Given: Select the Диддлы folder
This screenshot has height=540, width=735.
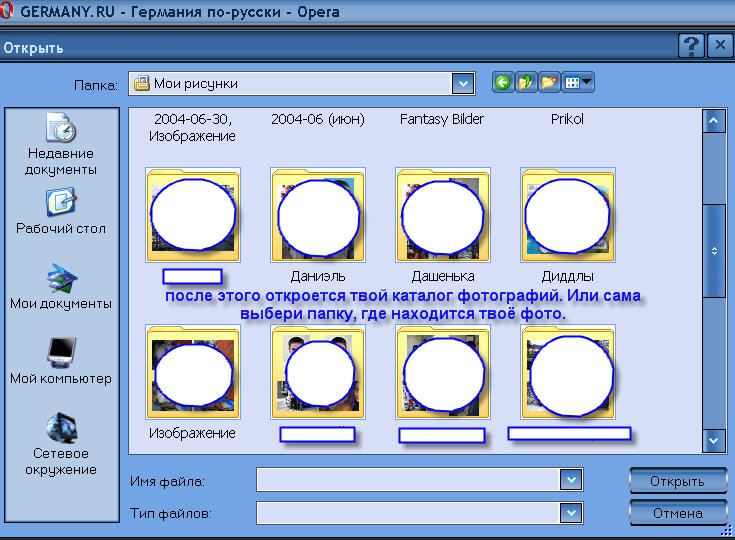Looking at the screenshot, I should 568,225.
